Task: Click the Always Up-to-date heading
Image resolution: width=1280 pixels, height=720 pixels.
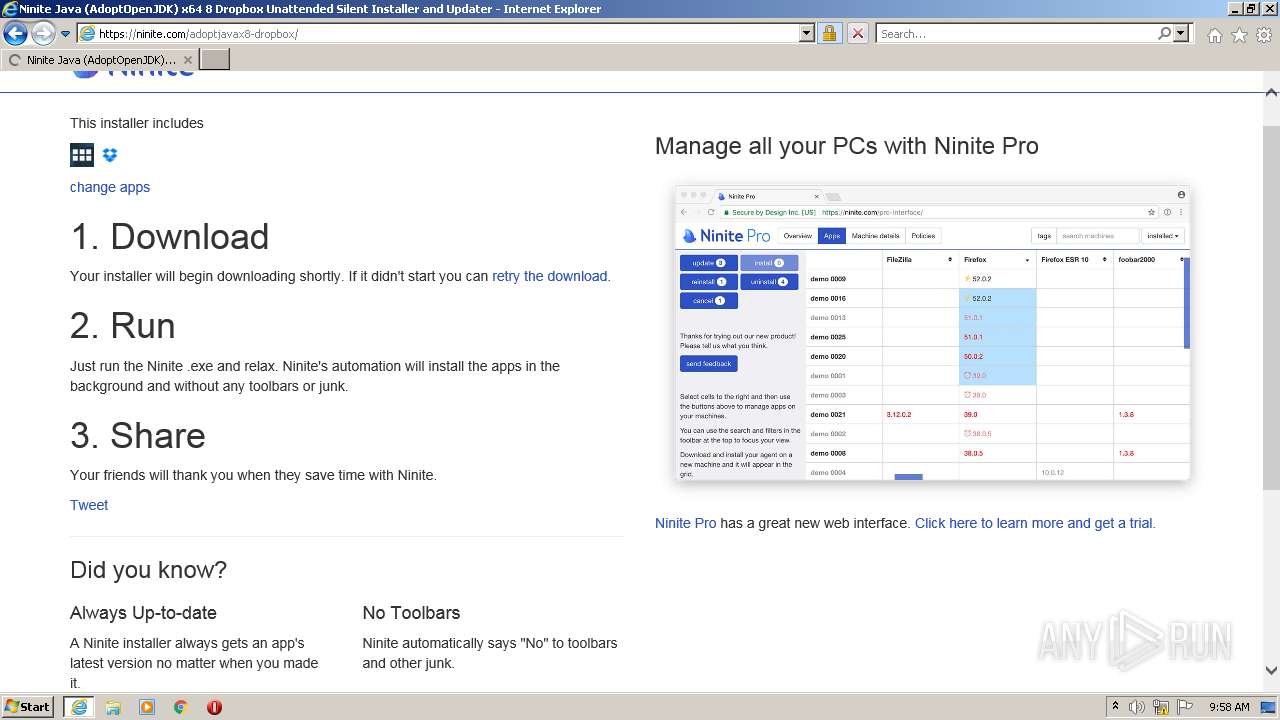Action: click(x=143, y=612)
